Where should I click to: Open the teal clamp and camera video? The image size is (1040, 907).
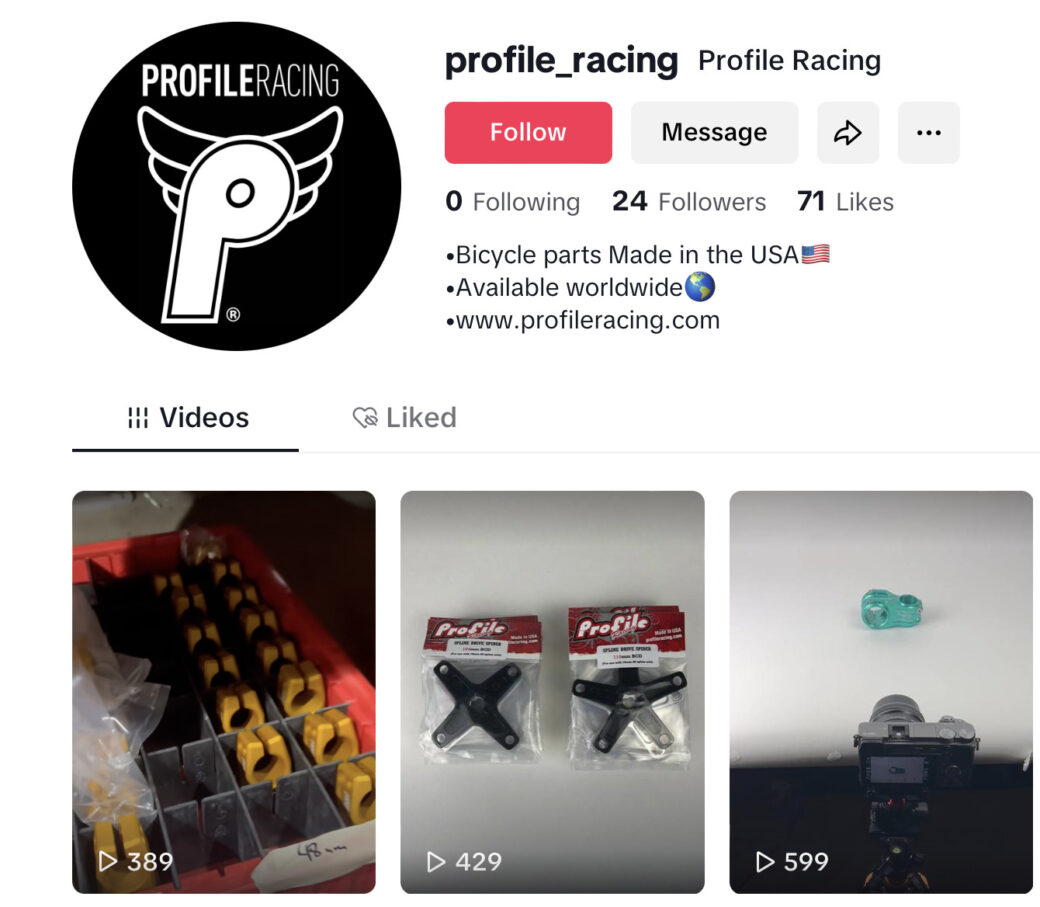coord(881,692)
